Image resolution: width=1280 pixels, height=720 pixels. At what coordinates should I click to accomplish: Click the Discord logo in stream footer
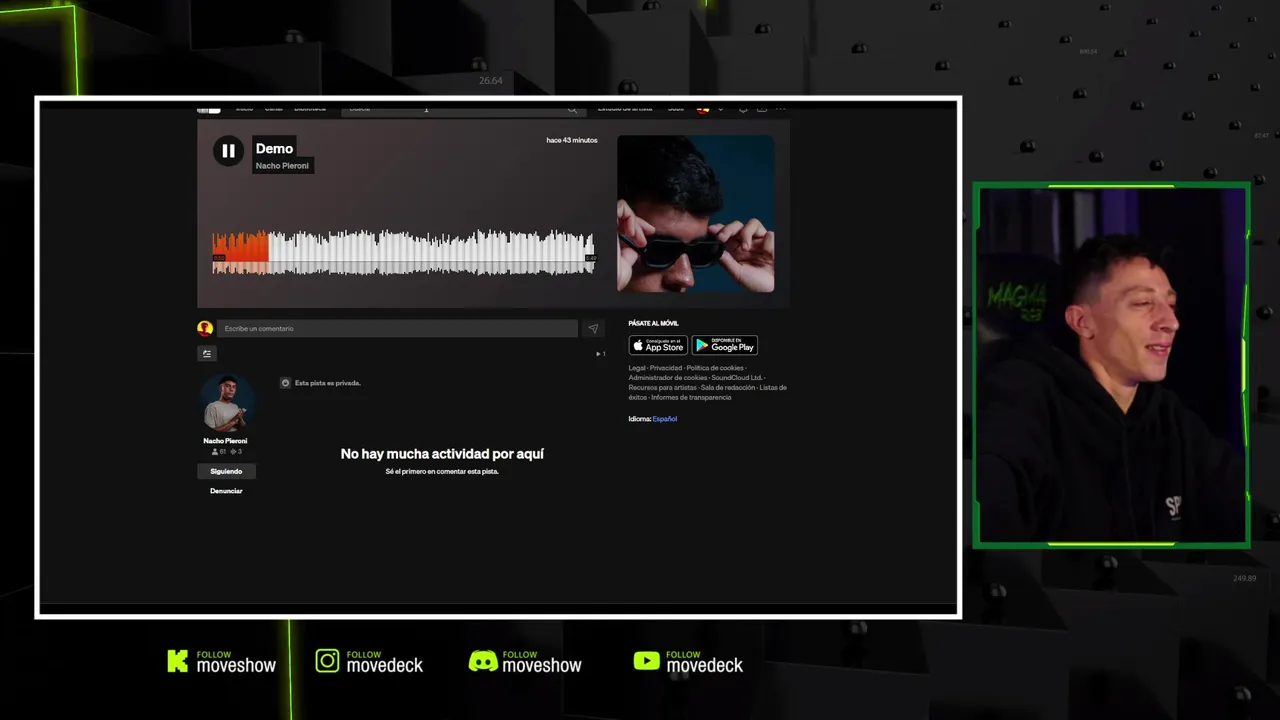click(483, 661)
